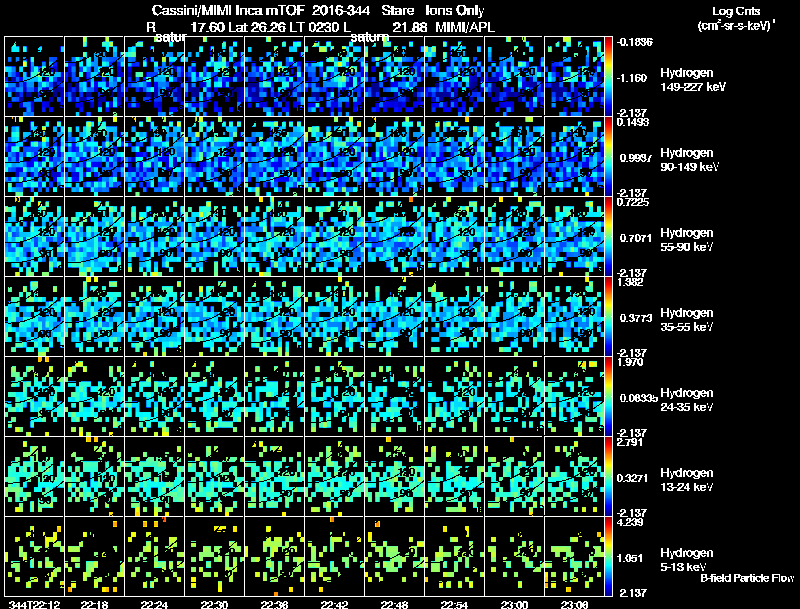Click the 22:42 time axis label

tap(334, 605)
